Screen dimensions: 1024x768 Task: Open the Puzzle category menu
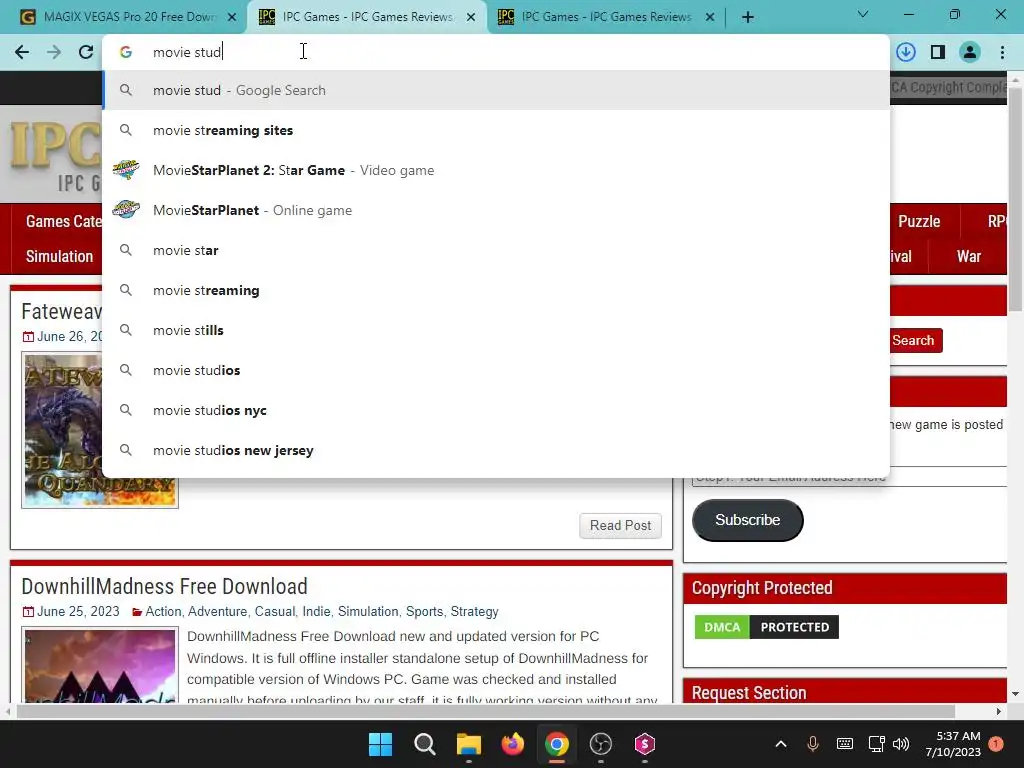[919, 221]
